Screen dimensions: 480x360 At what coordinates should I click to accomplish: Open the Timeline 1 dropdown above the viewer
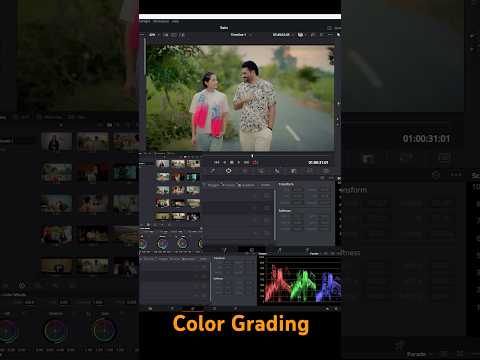240,35
